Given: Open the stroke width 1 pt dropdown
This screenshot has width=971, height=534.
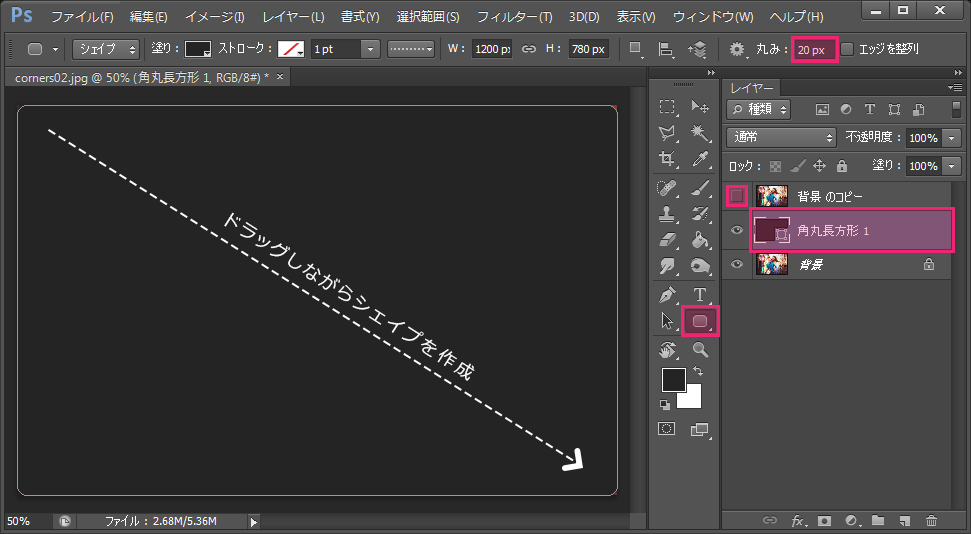Looking at the screenshot, I should 370,49.
